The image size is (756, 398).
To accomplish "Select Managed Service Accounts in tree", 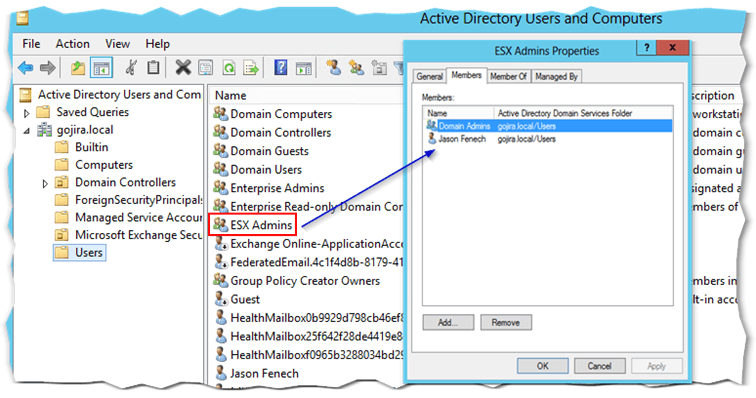I will (138, 218).
